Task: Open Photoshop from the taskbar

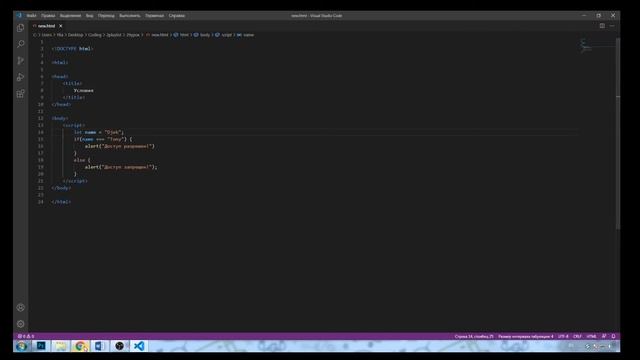Action: click(41, 346)
